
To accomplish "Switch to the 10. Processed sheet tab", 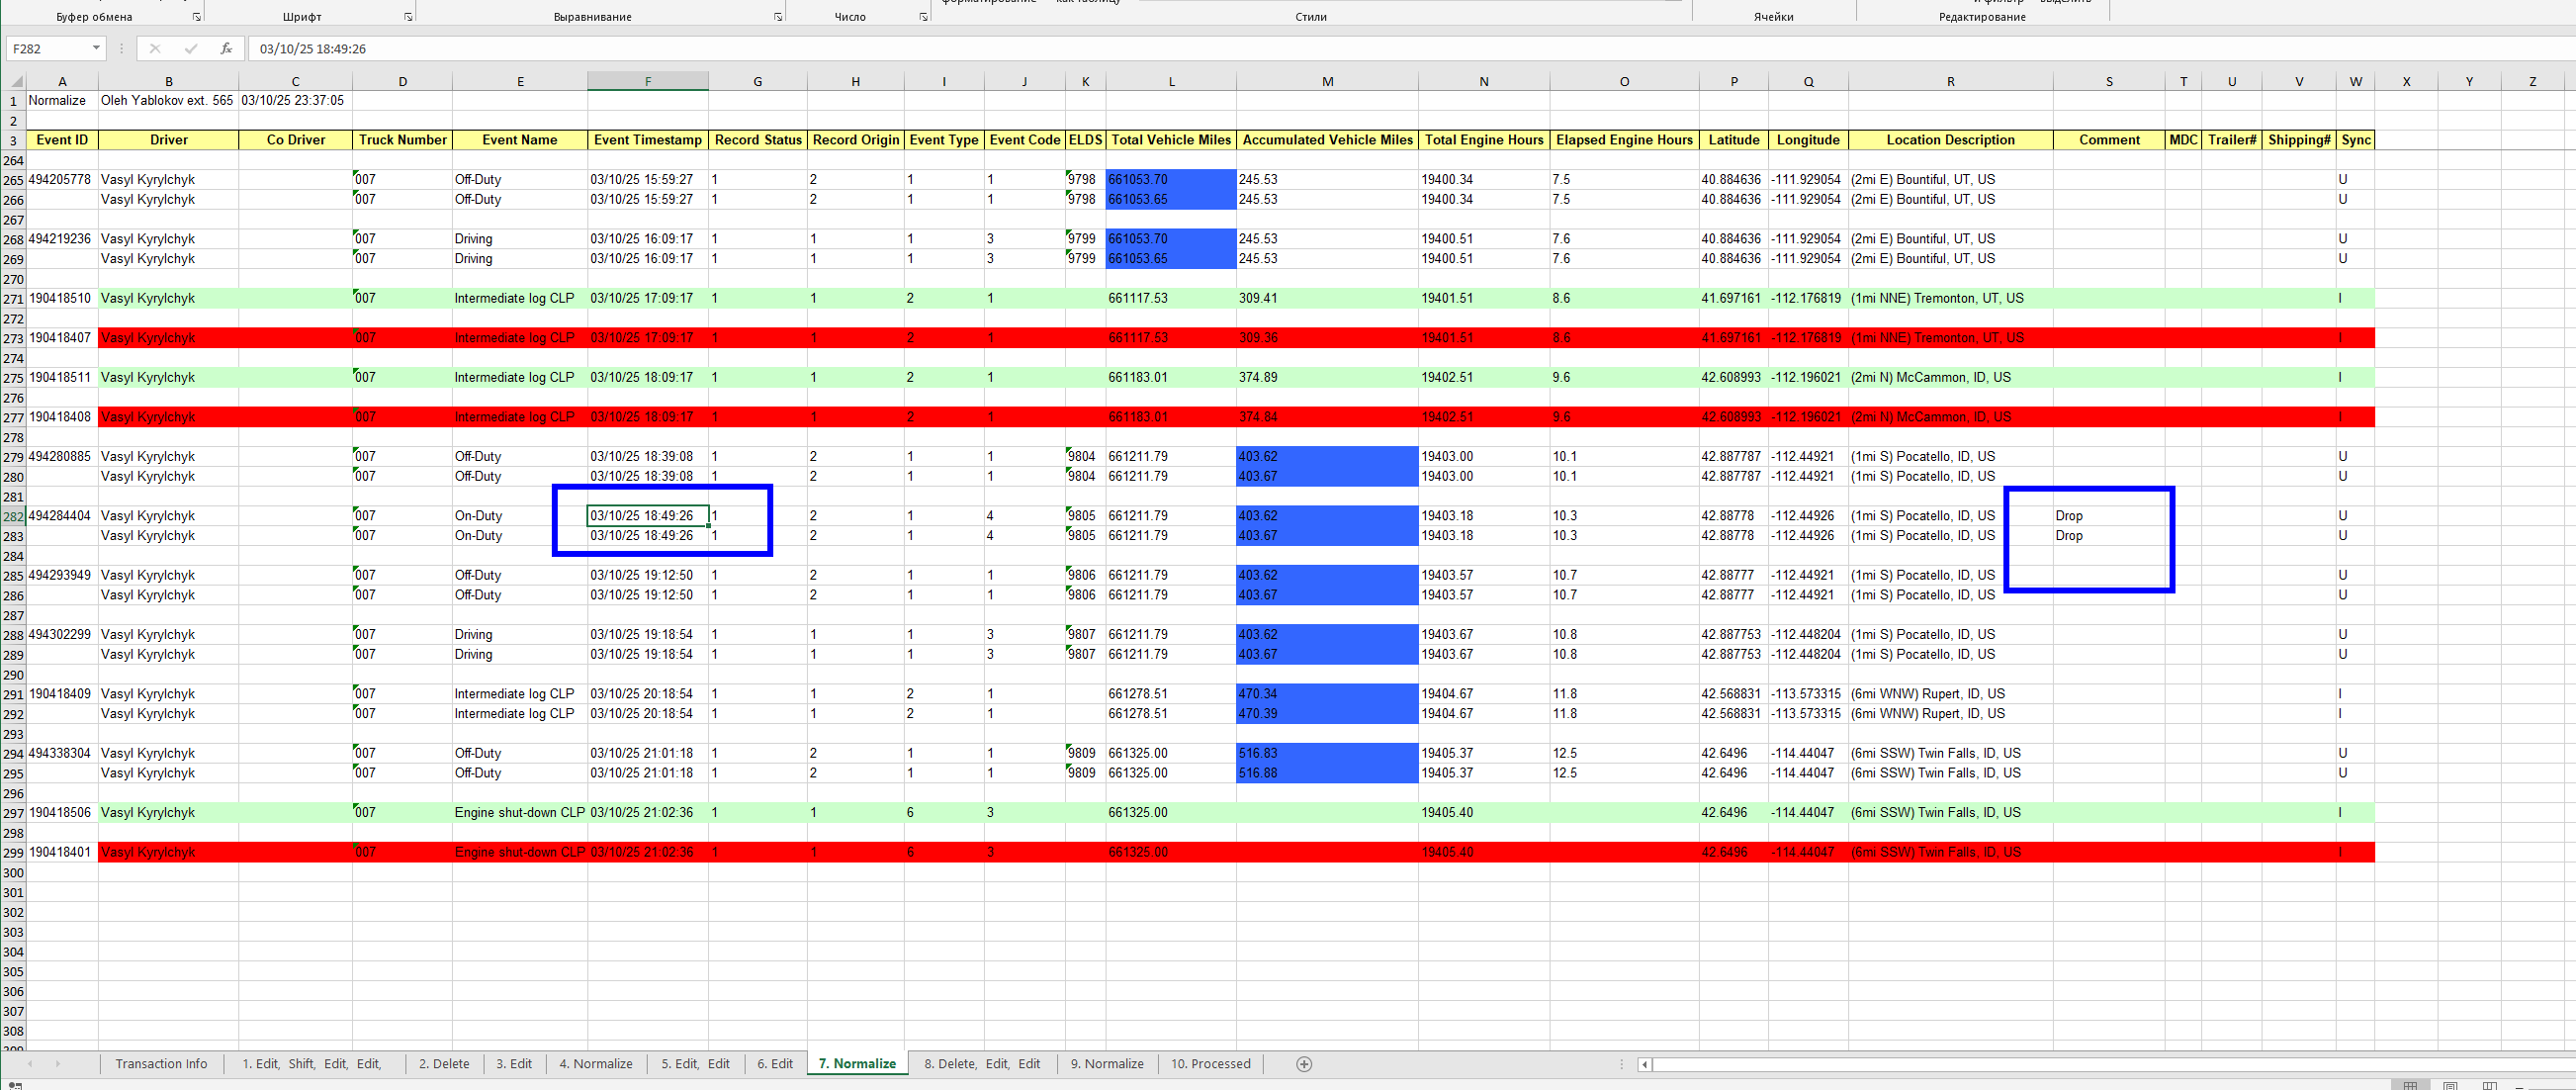I will tap(1210, 1064).
